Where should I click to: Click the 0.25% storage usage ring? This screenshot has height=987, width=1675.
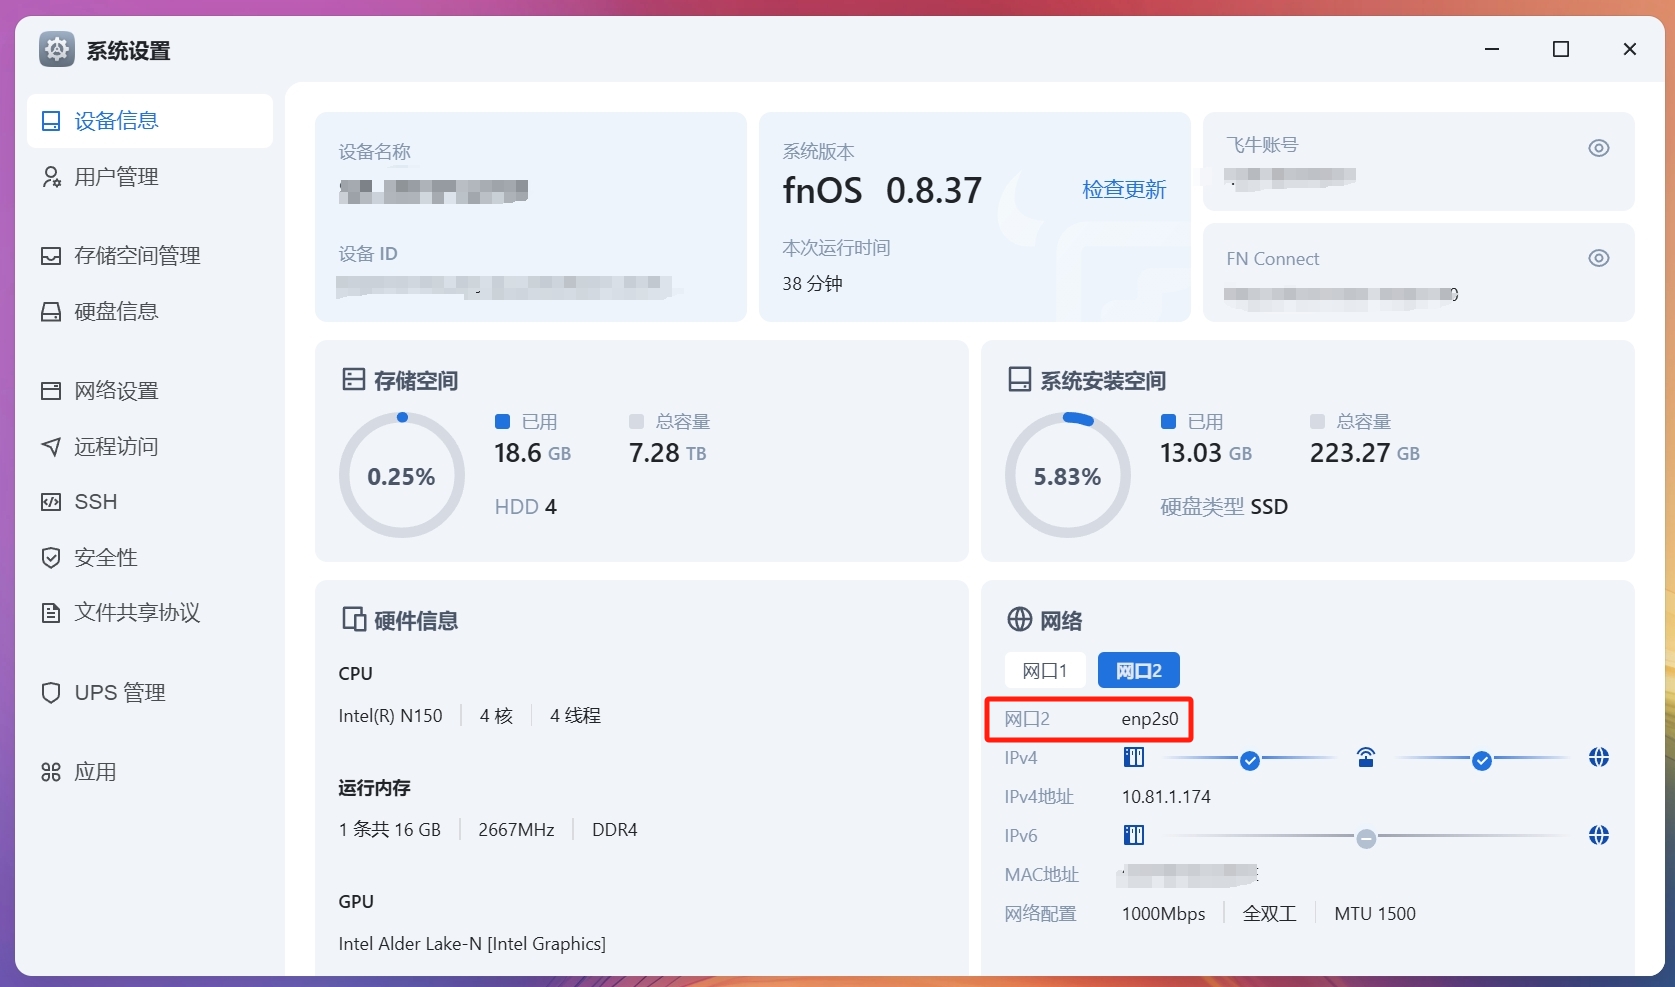[402, 475]
